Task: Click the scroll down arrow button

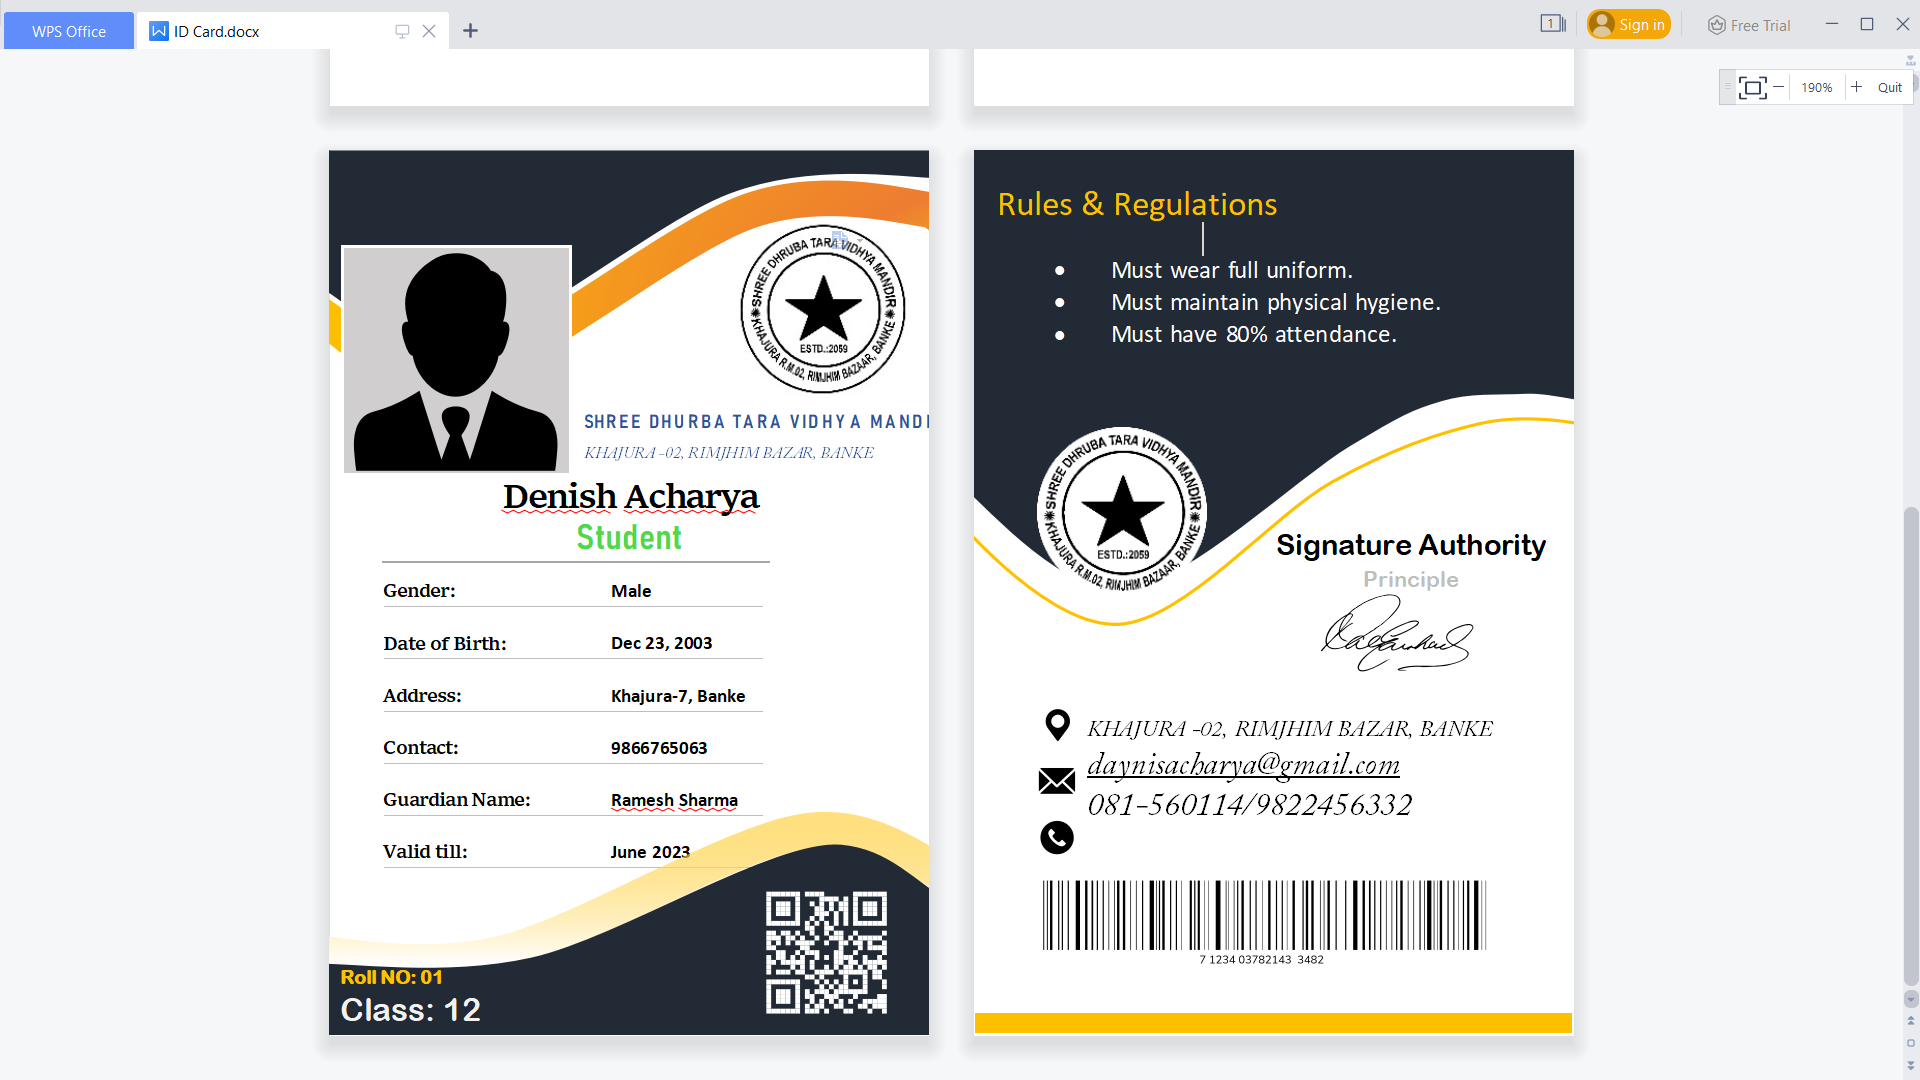Action: [1911, 999]
